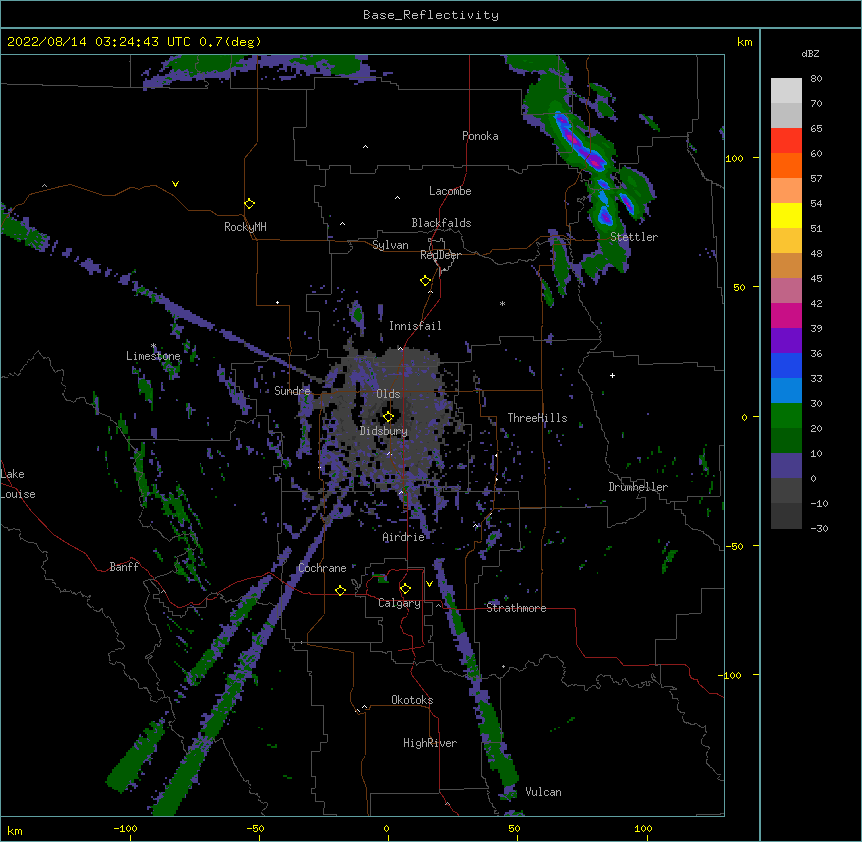Screen dimensions: 862x842
Task: Click the Stettler label
Action: click(x=634, y=237)
